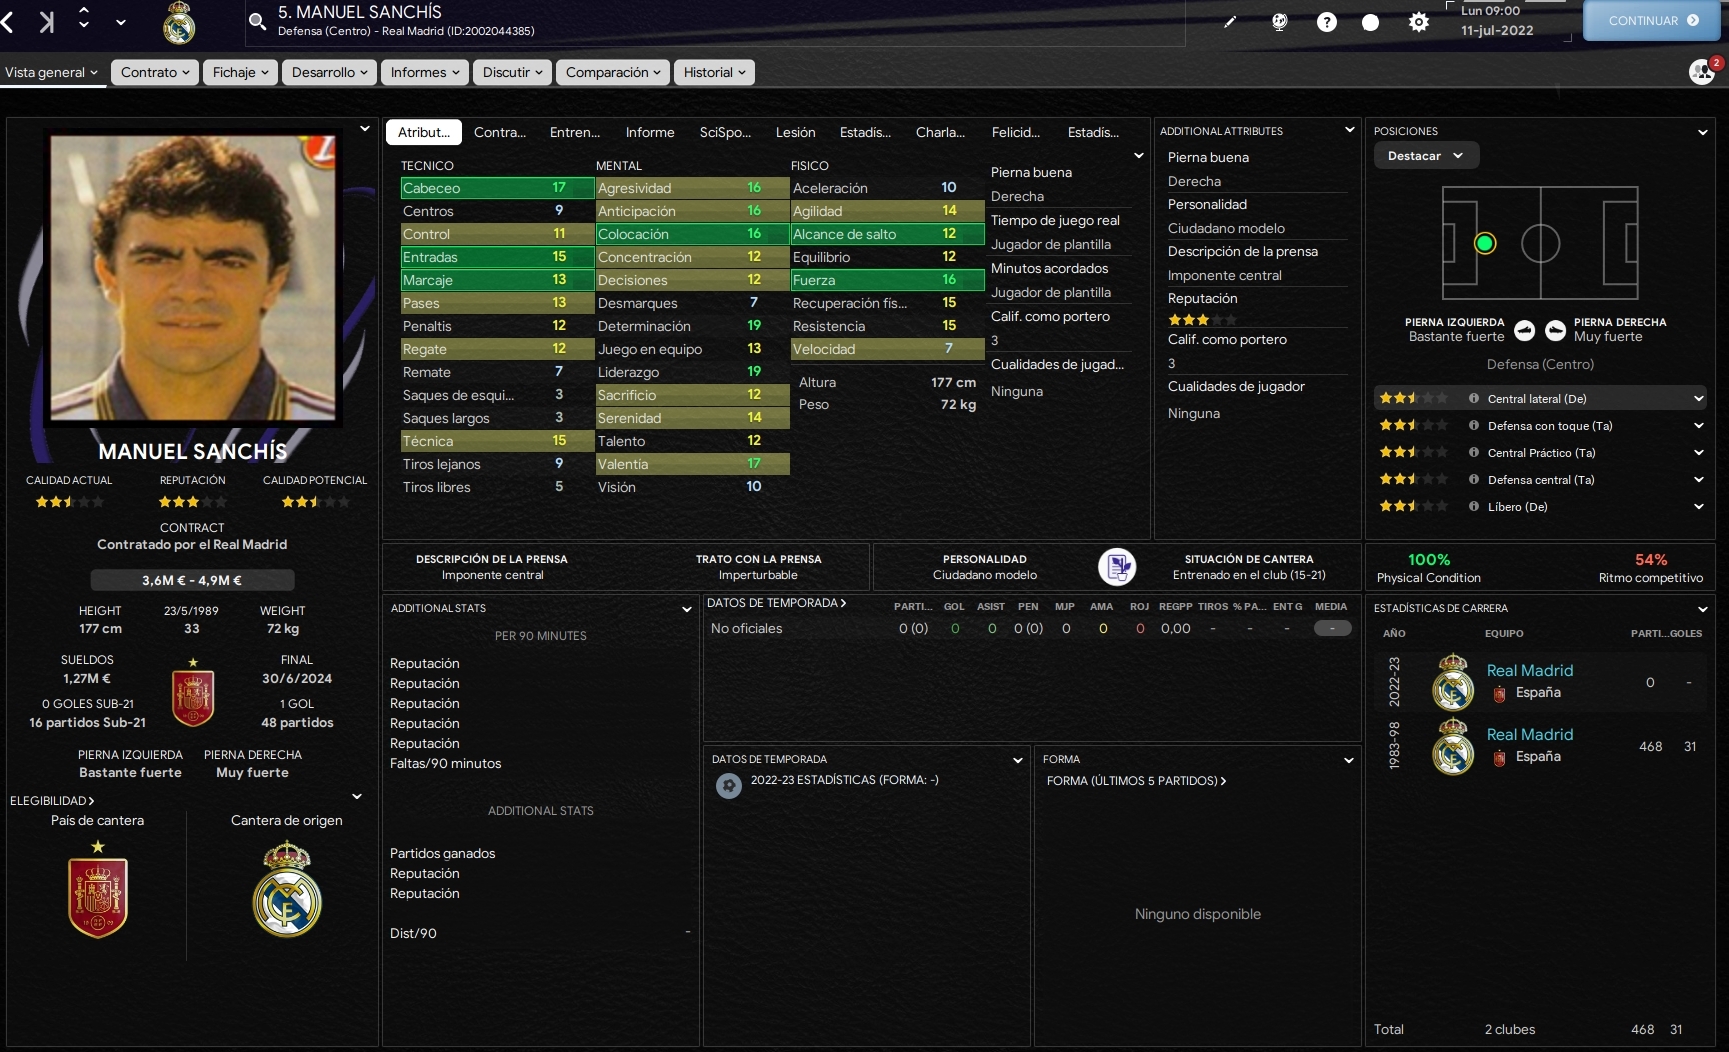Switch to the Lesión tab
This screenshot has height=1052, width=1729.
[795, 132]
